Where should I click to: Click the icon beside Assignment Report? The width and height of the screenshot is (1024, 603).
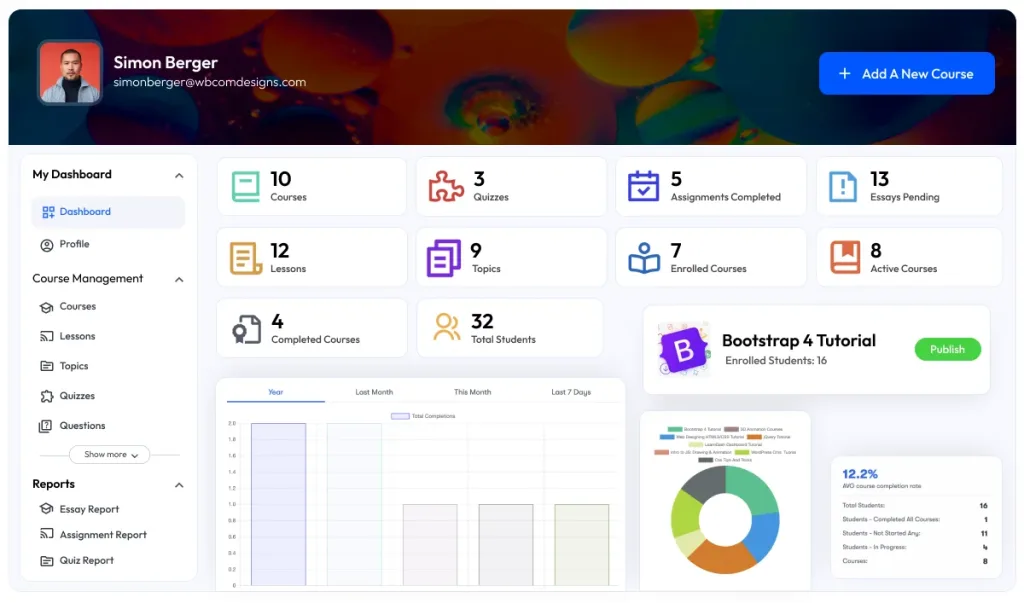46,534
